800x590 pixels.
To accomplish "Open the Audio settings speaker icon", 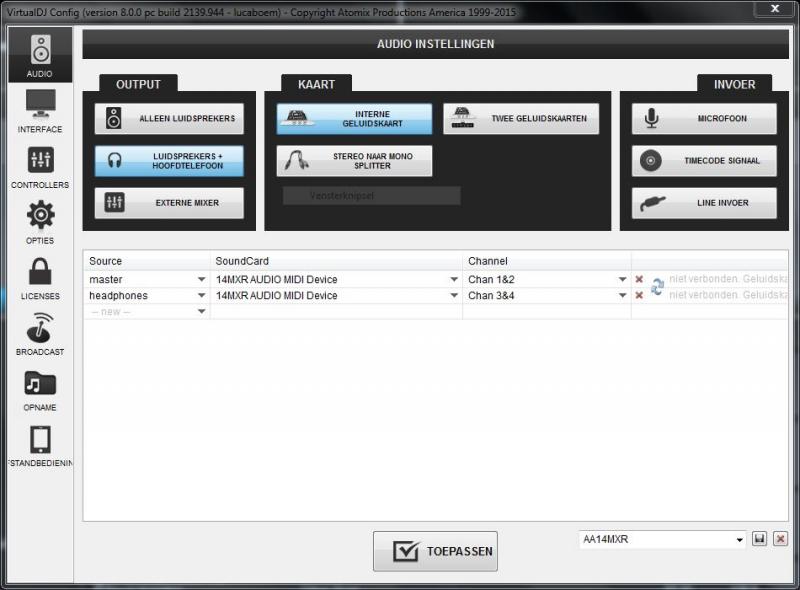I will point(40,50).
